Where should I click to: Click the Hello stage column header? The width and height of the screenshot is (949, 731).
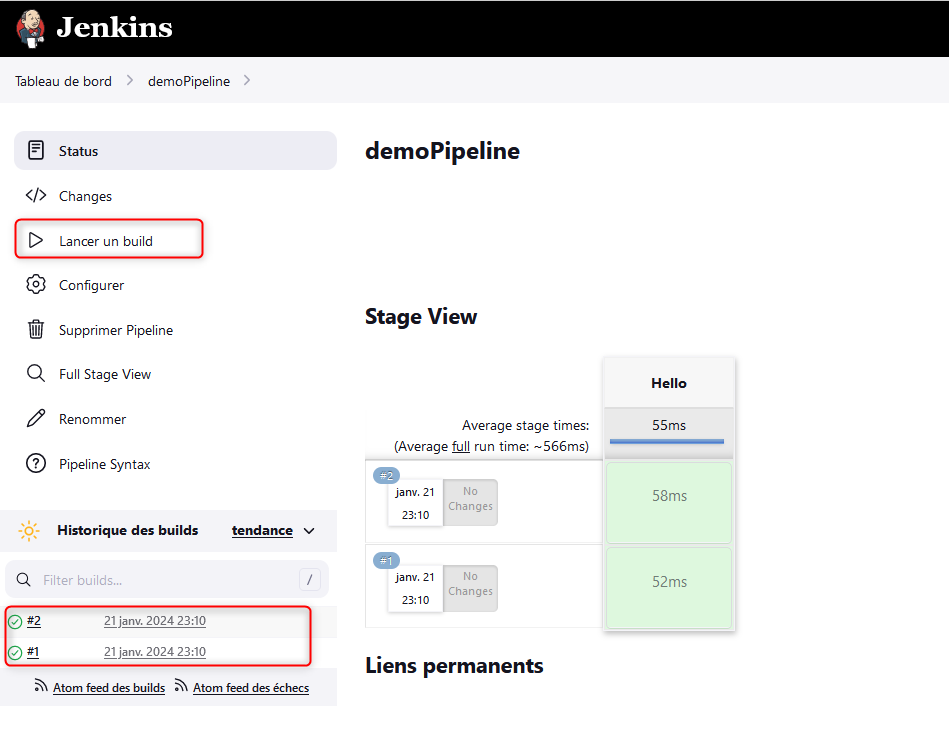(x=669, y=383)
